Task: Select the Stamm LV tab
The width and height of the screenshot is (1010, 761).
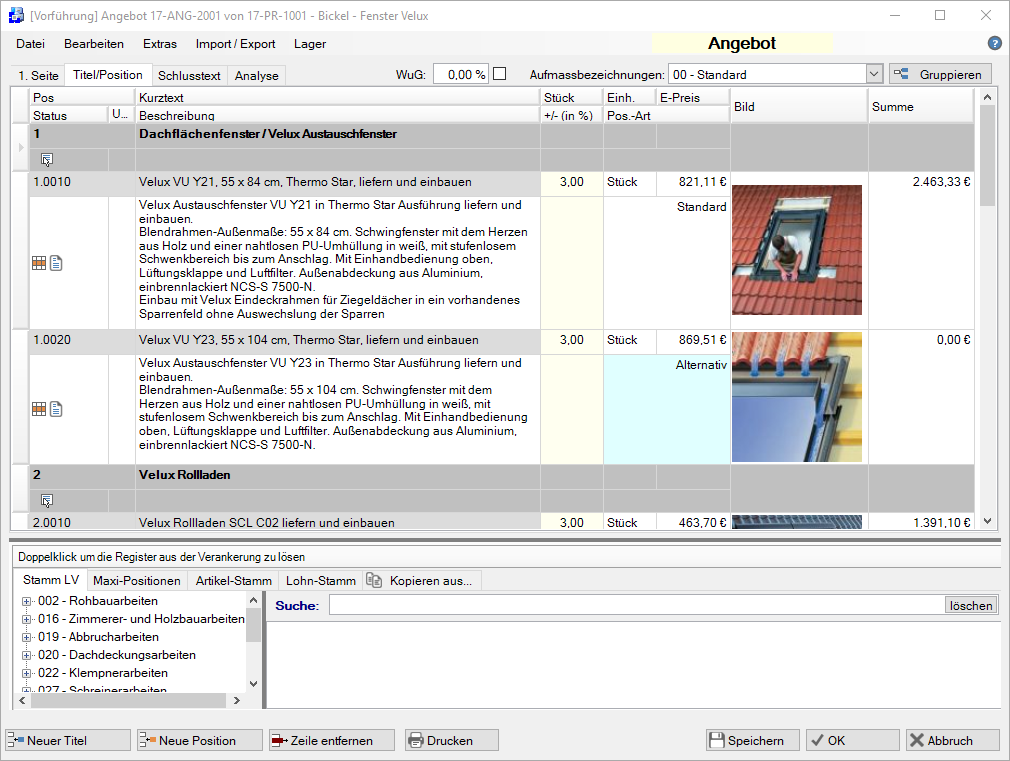Action: tap(51, 580)
